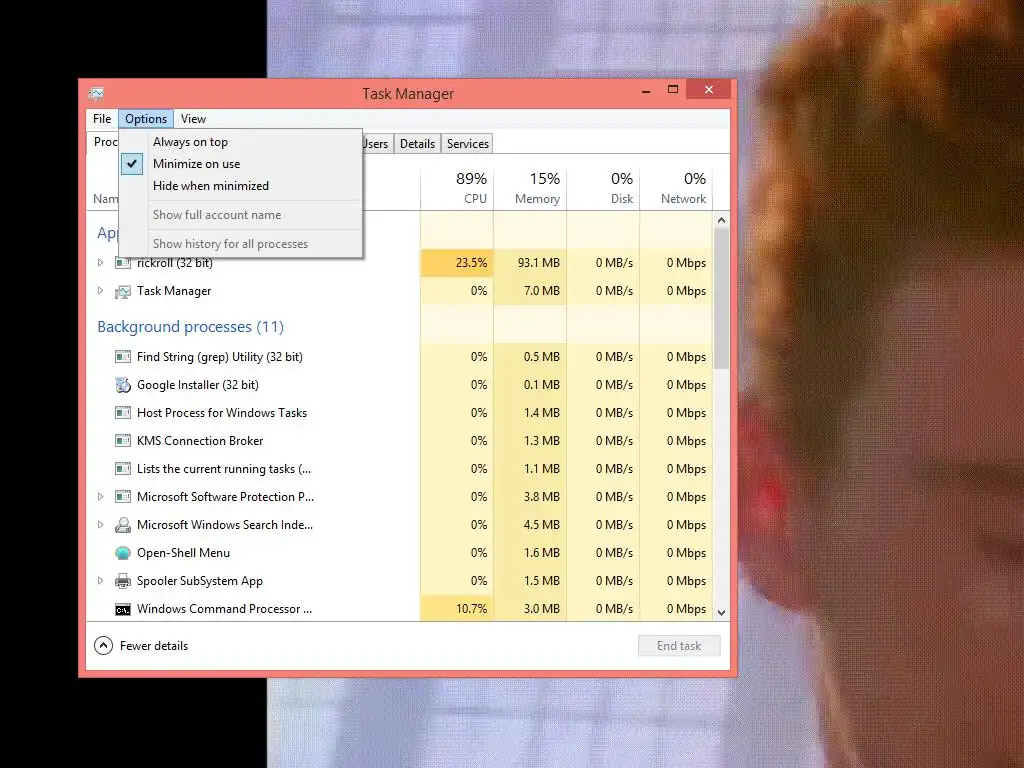Viewport: 1024px width, 768px height.
Task: Open the View menu
Action: click(x=193, y=119)
